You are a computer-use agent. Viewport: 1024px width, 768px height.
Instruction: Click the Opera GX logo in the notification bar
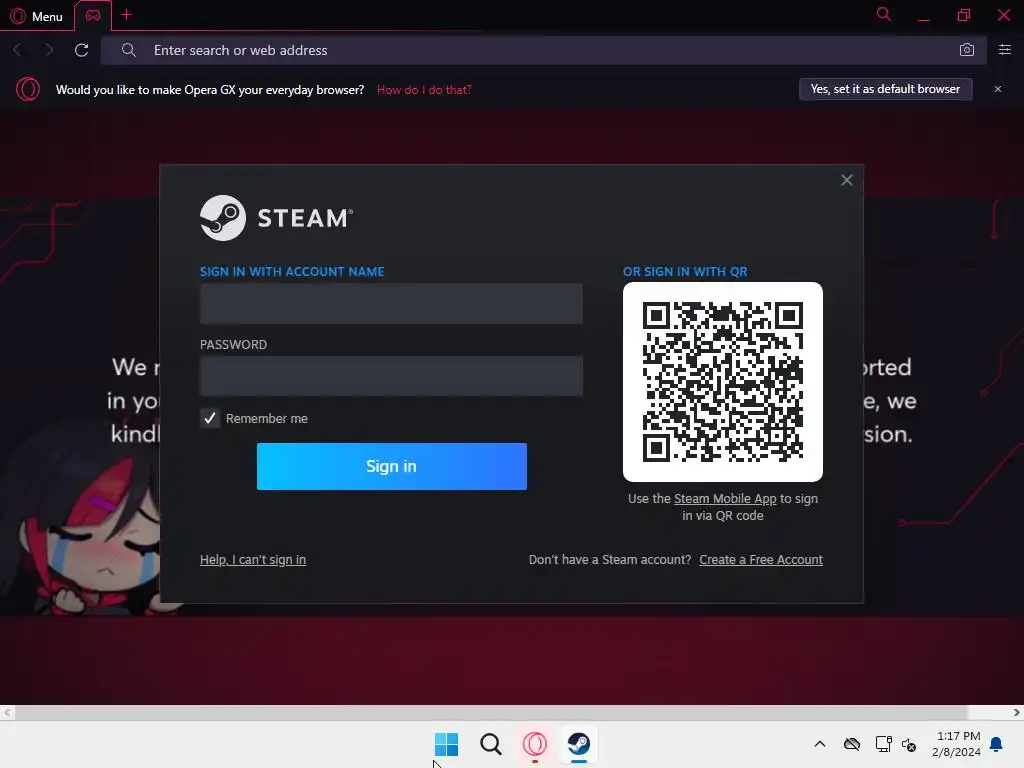27,89
